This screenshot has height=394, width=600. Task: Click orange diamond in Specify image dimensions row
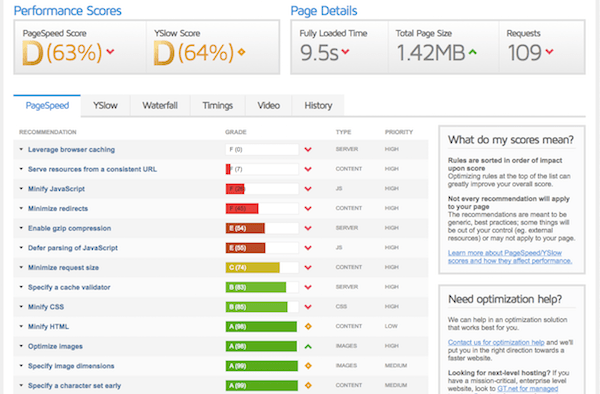pos(308,366)
